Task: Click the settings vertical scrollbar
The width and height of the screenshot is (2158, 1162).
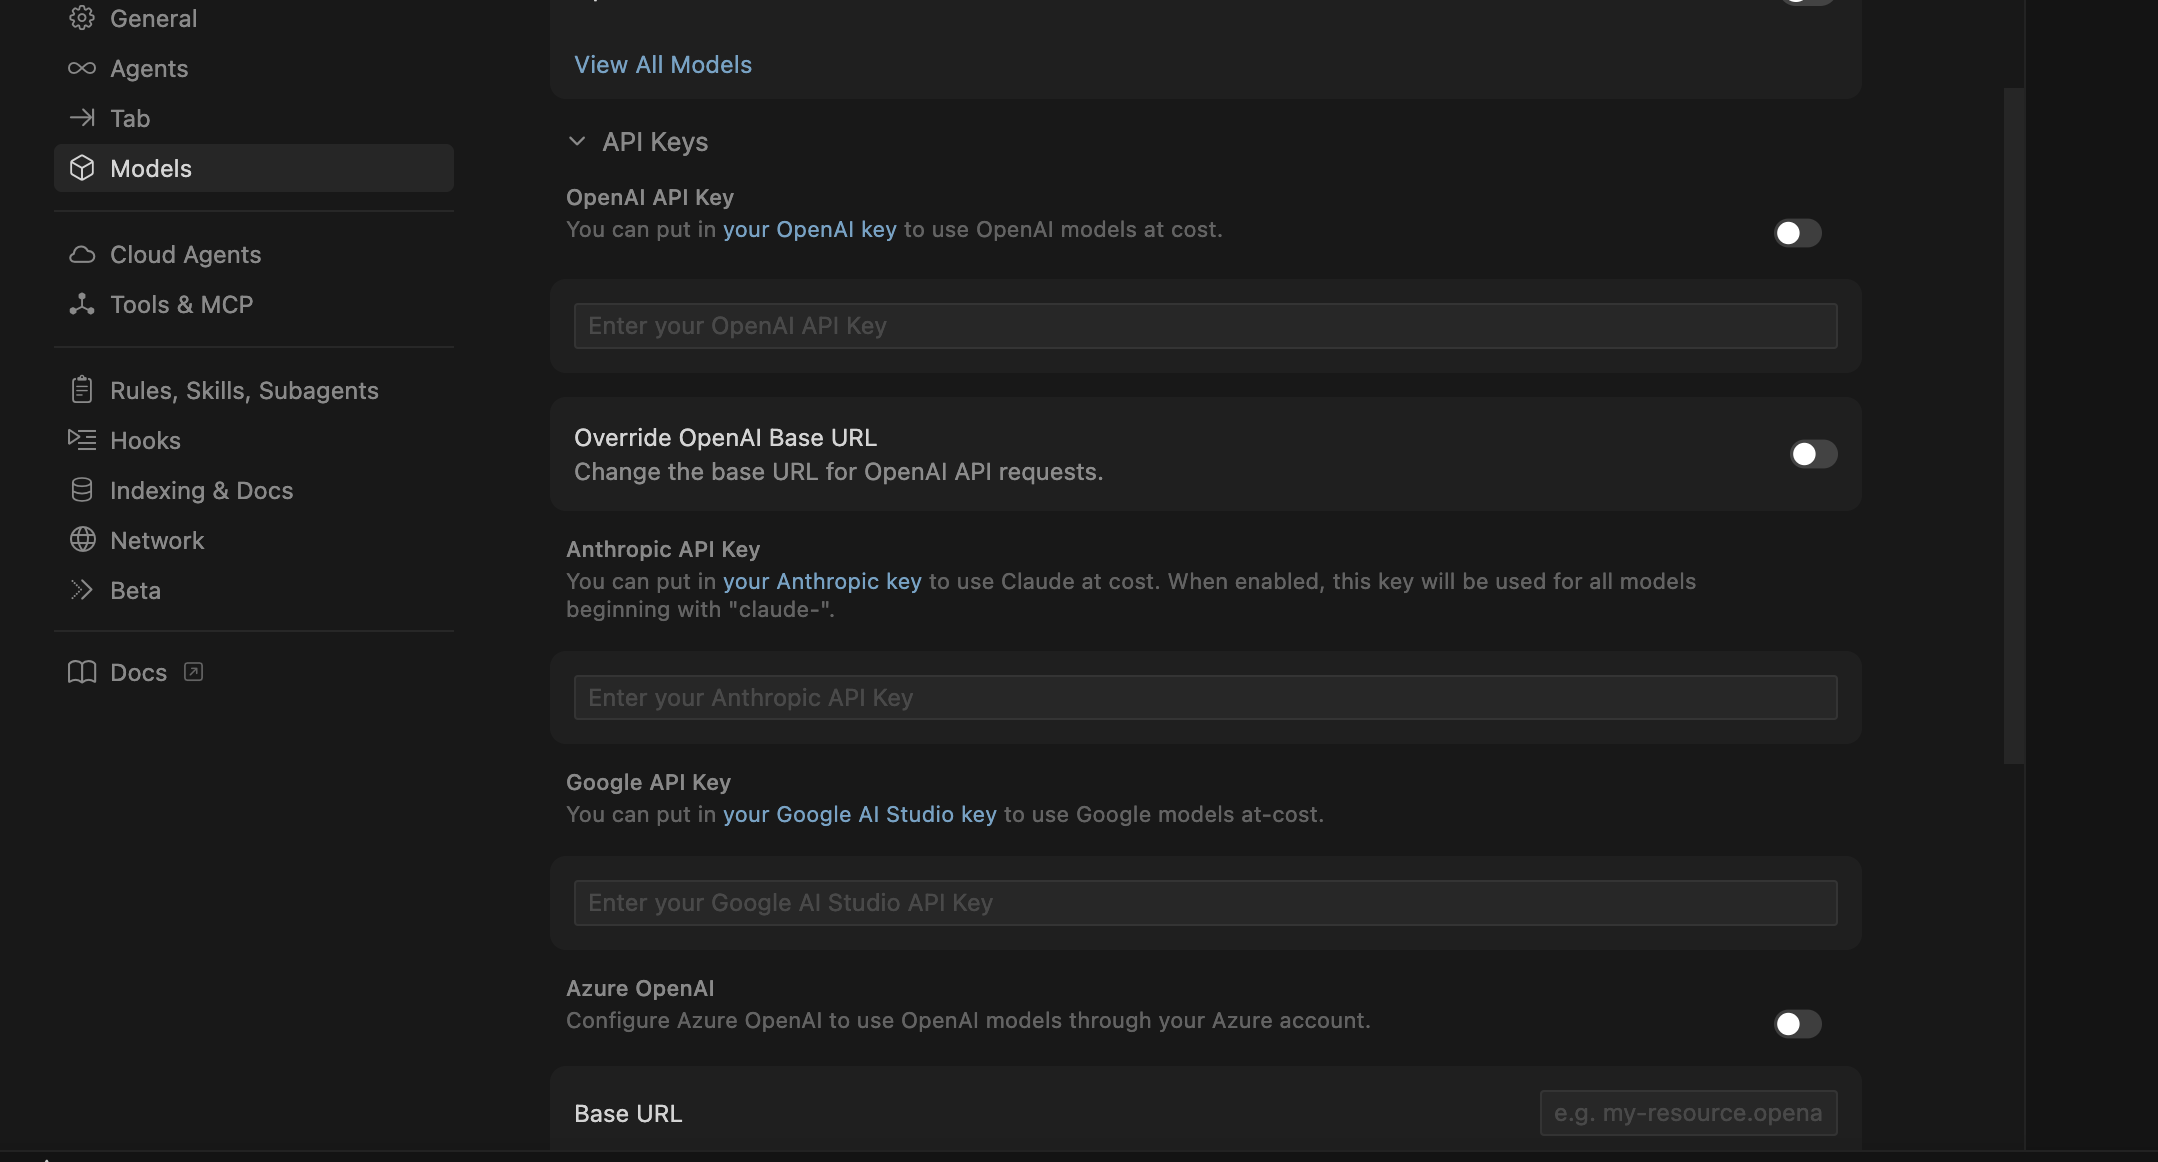Action: pyautogui.click(x=2013, y=425)
